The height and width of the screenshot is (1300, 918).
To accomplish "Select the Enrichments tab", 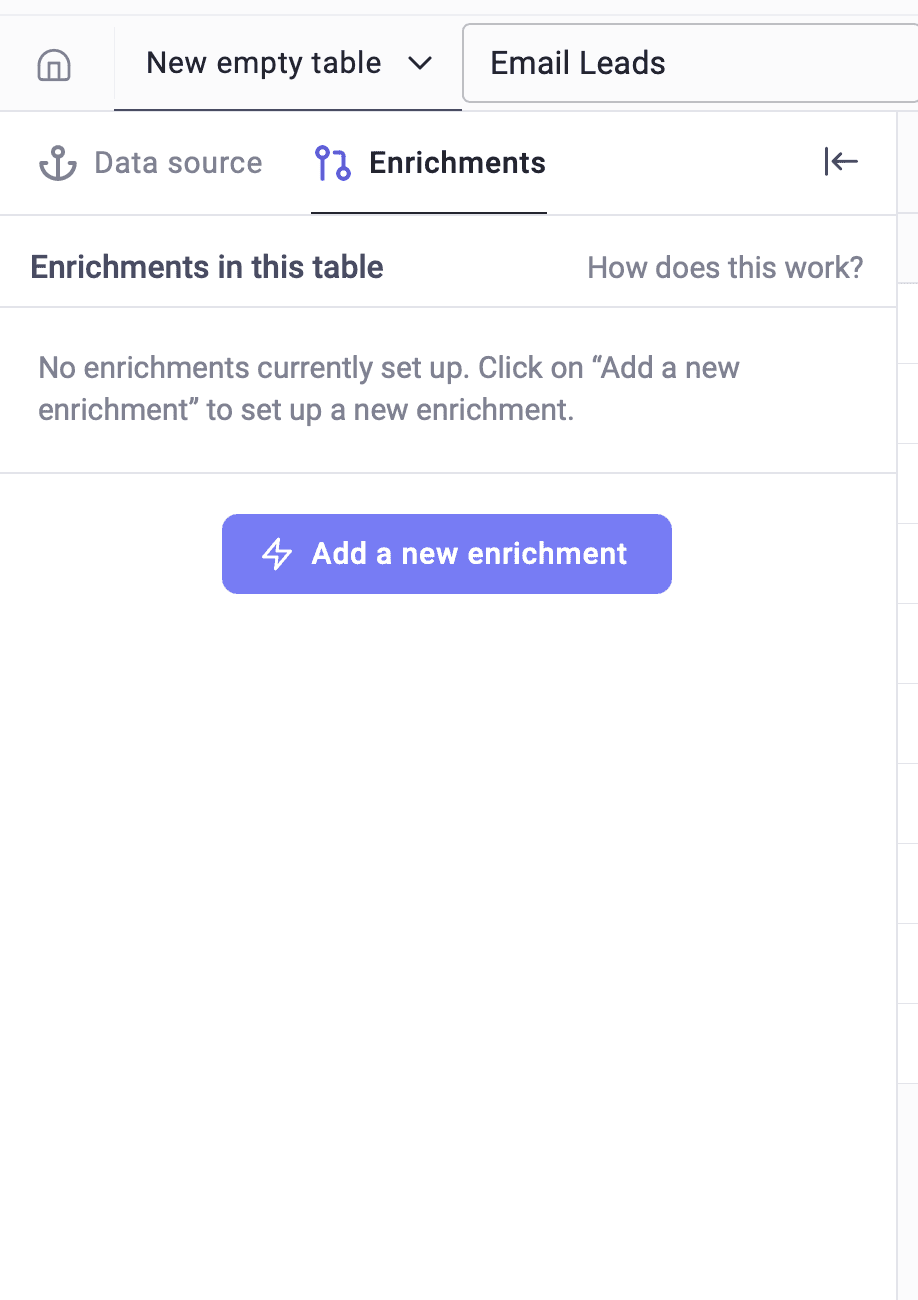I will (457, 163).
